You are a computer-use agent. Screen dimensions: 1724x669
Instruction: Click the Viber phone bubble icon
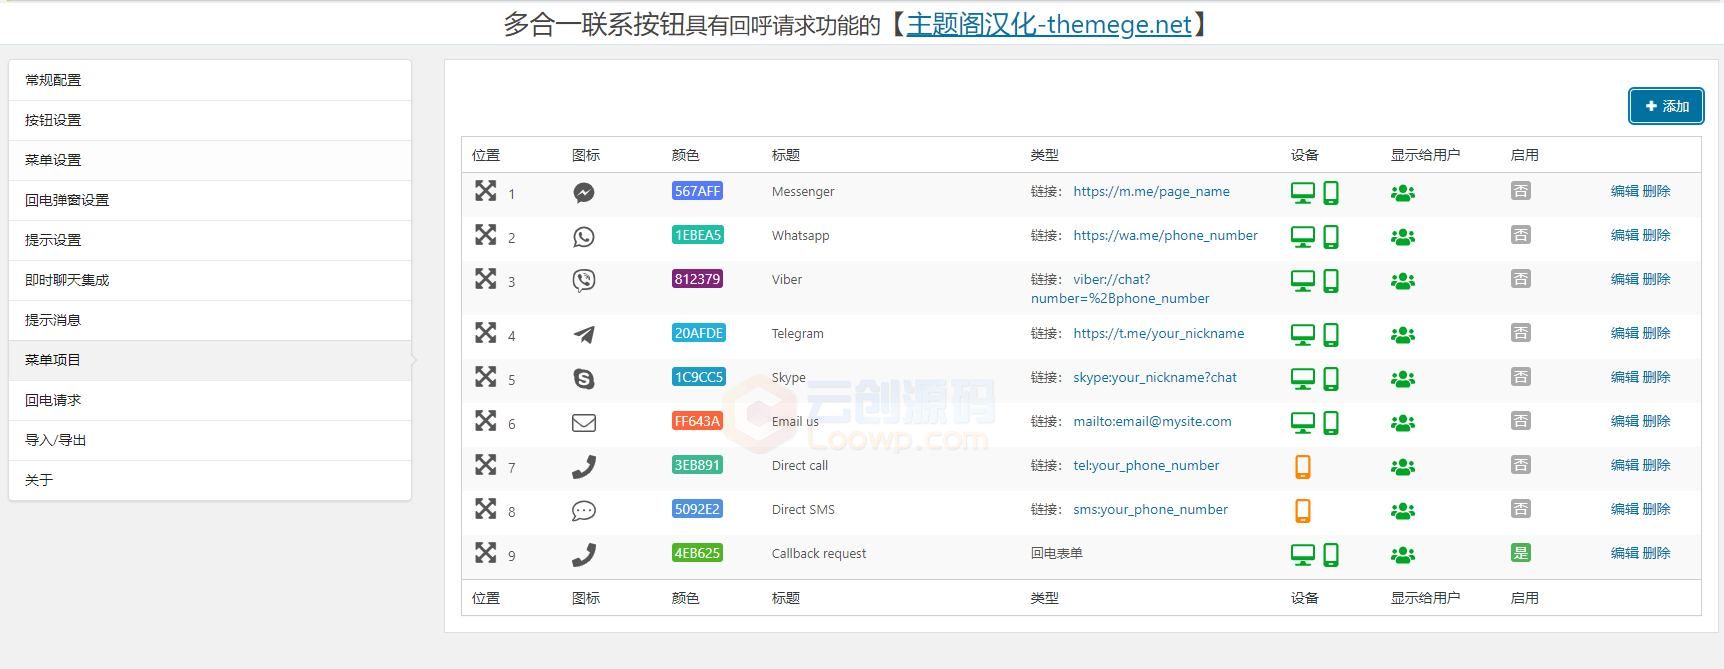click(584, 281)
